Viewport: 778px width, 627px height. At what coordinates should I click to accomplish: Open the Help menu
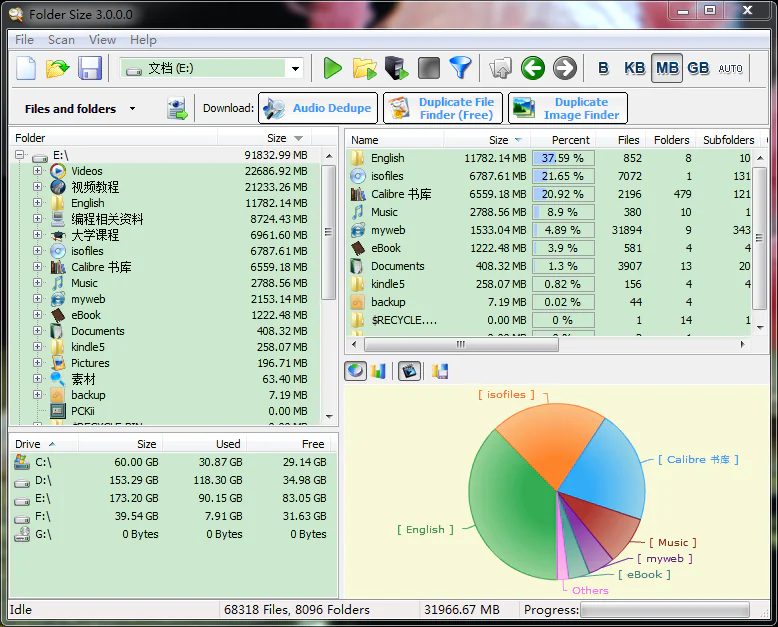[x=143, y=40]
